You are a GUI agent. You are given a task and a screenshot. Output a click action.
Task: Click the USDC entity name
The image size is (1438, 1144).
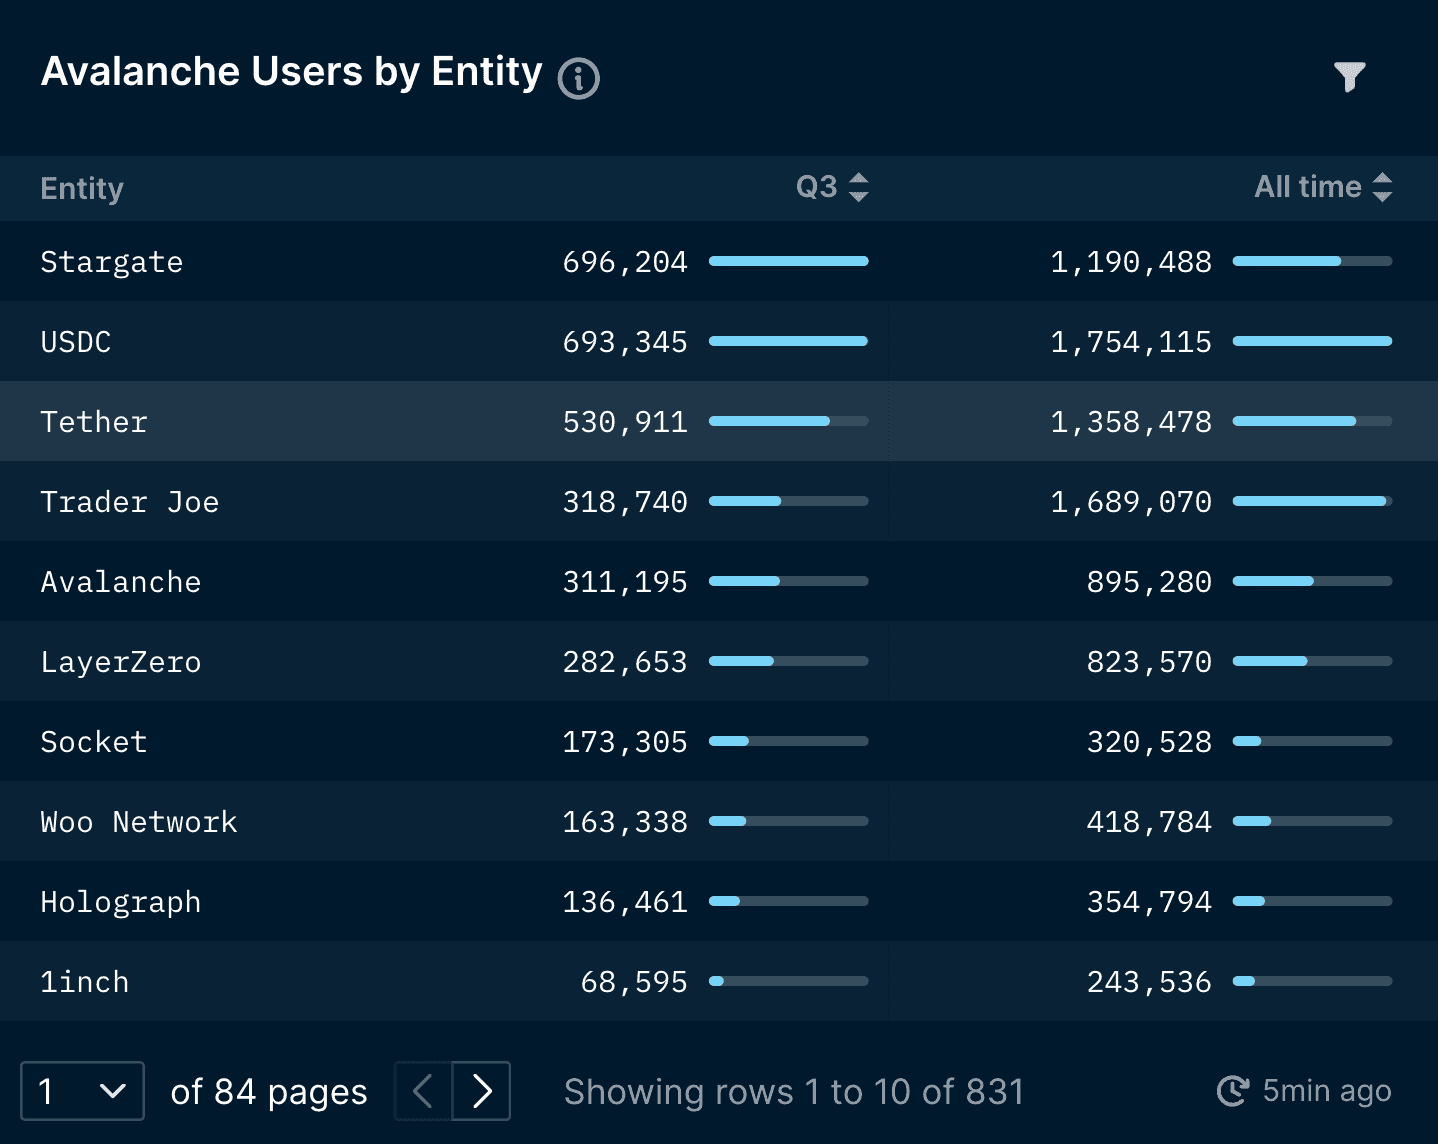pos(76,342)
